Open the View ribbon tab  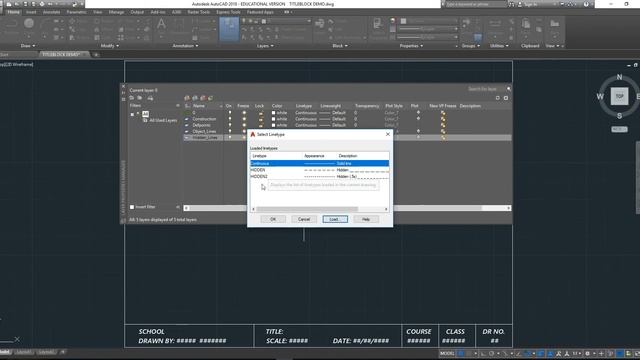click(x=98, y=12)
